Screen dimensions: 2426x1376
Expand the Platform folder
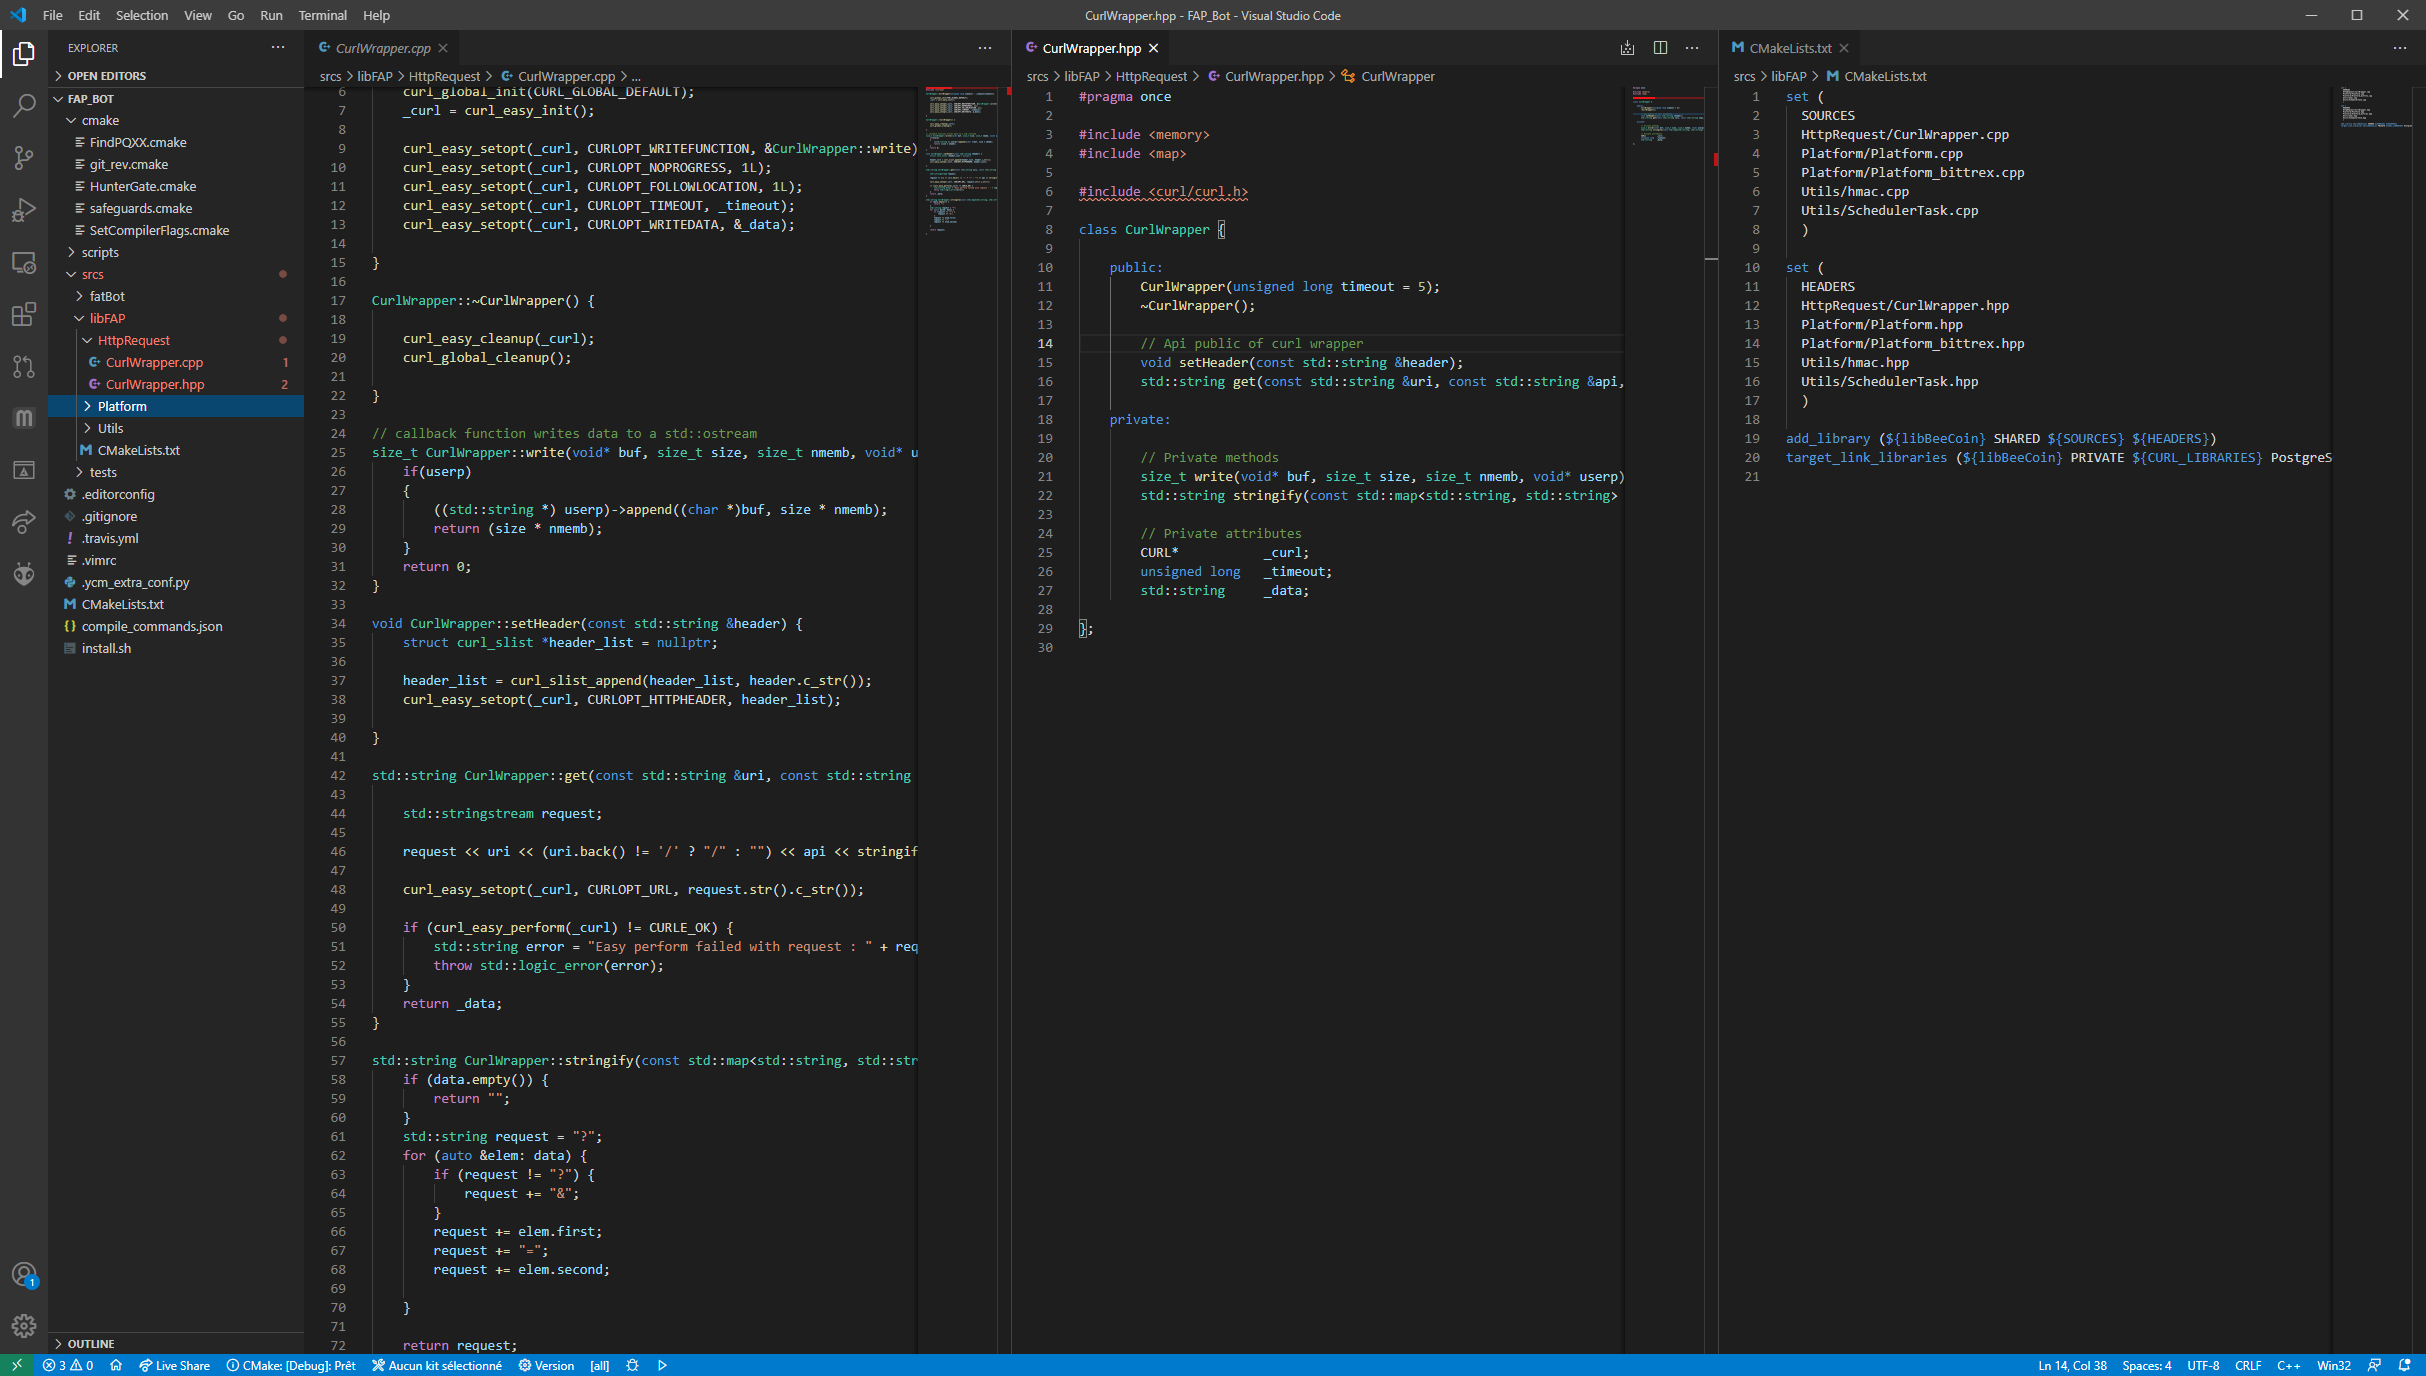click(176, 406)
